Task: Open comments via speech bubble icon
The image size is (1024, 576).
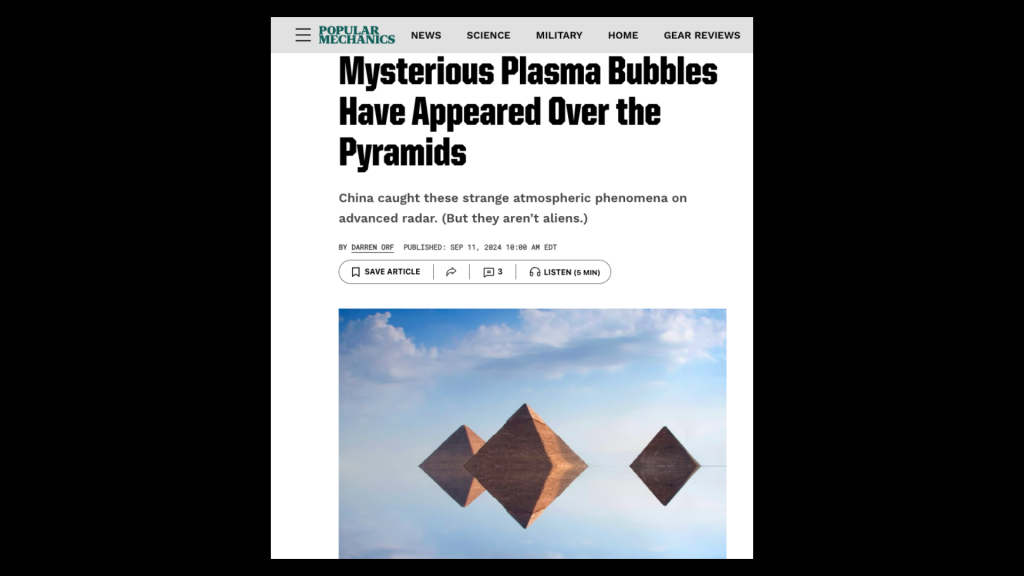Action: [488, 272]
